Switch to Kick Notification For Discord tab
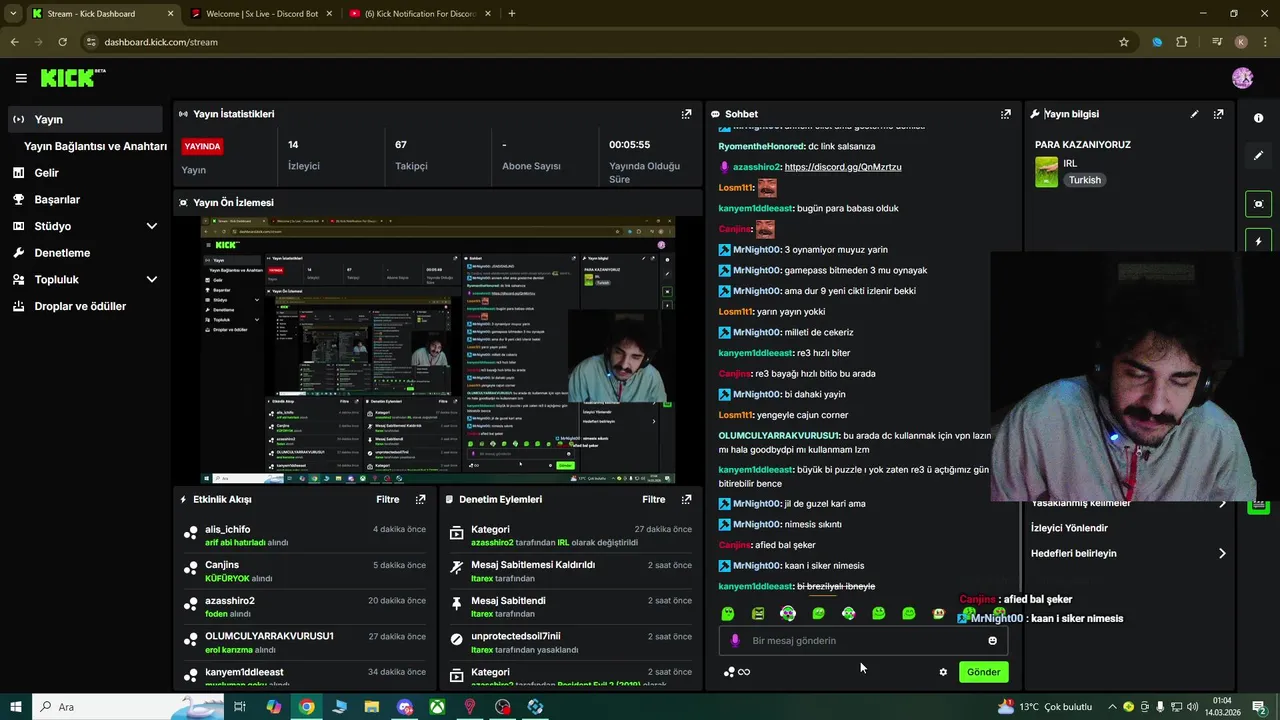 coord(418,14)
